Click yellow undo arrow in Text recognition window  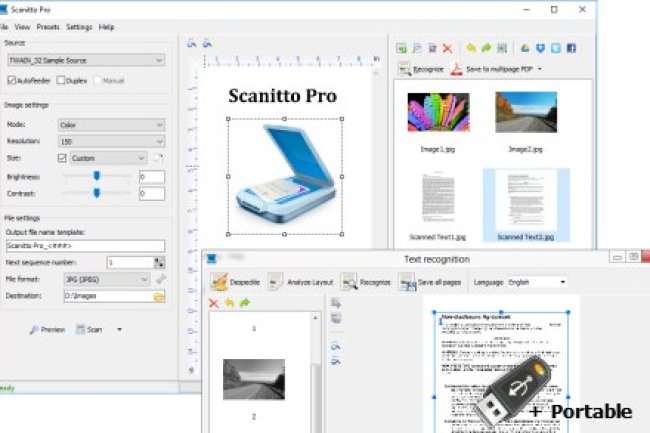click(x=229, y=303)
